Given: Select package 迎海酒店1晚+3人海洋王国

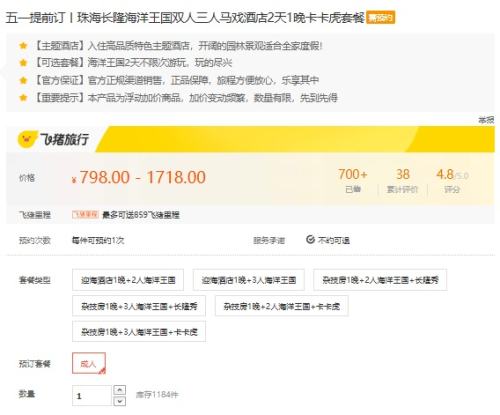Looking at the screenshot, I should (x=249, y=280).
